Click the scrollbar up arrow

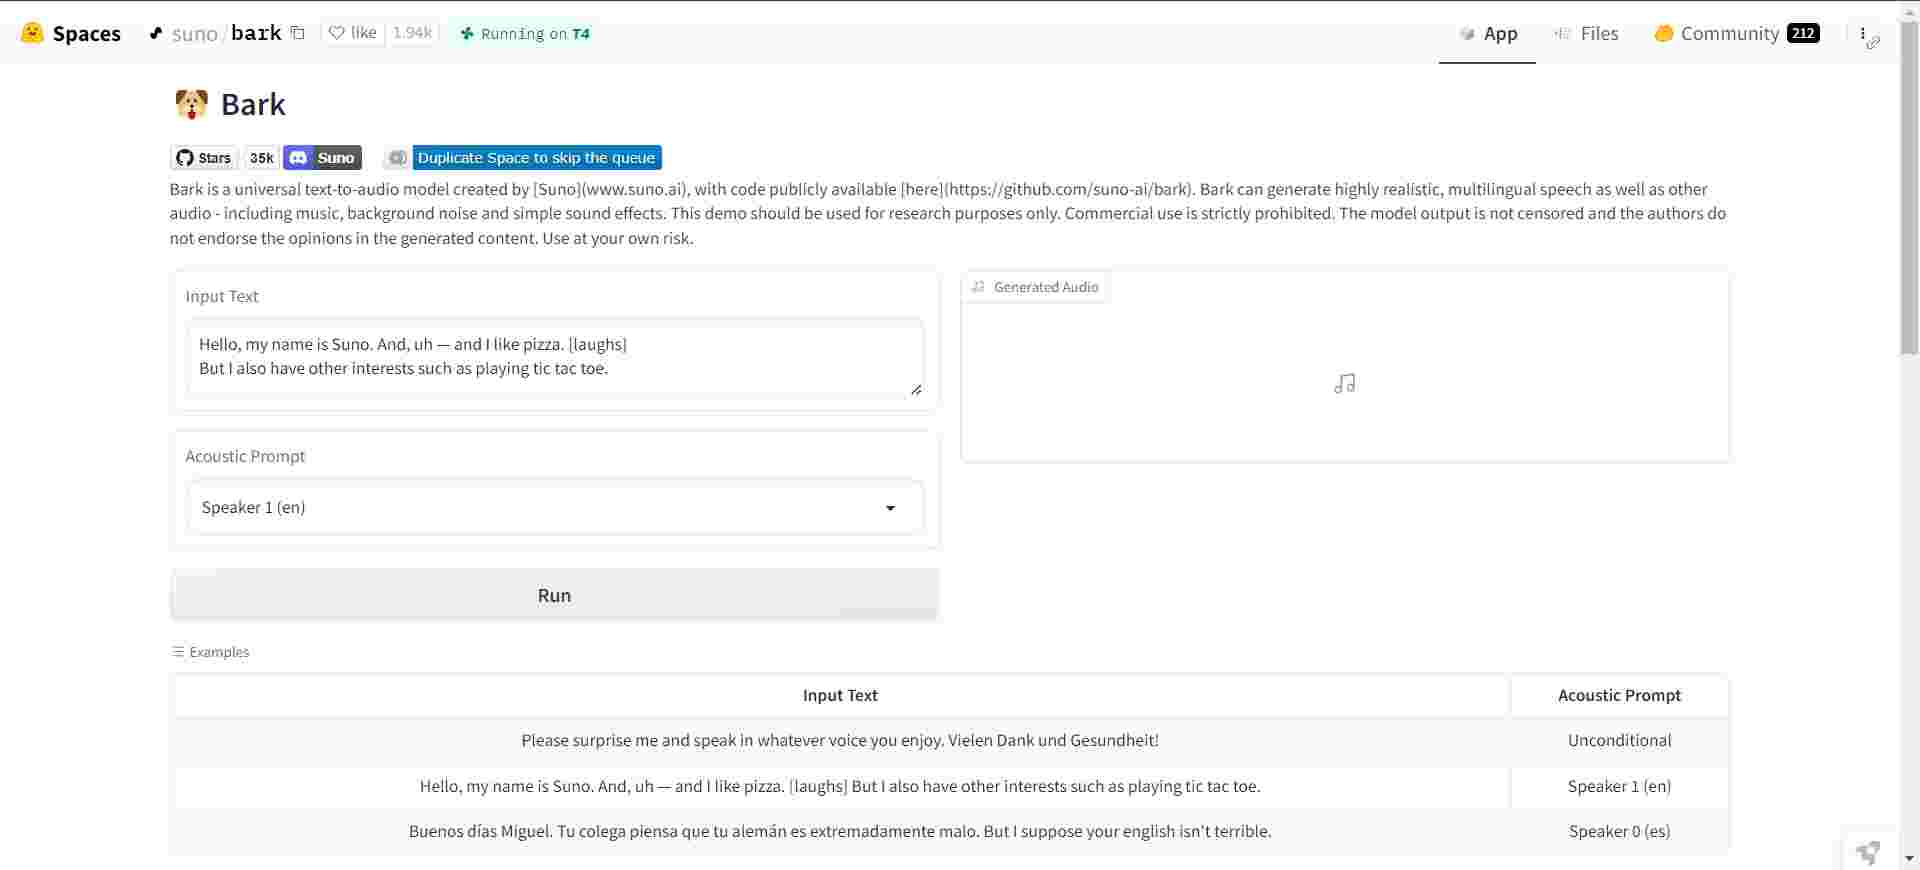click(x=1909, y=10)
